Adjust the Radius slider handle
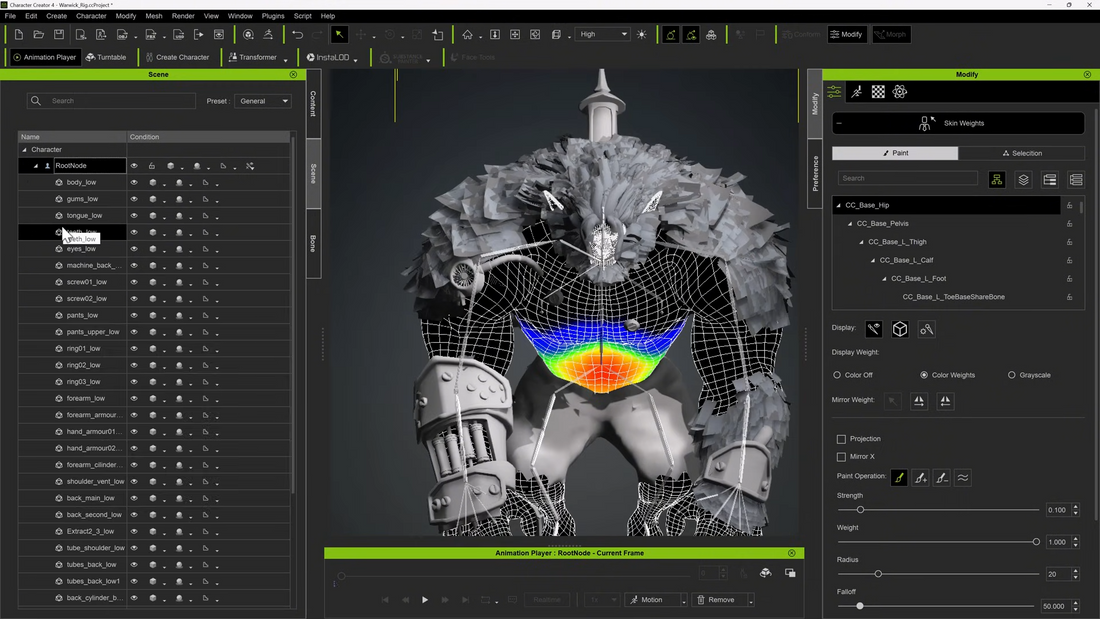1100x619 pixels. coord(878,574)
